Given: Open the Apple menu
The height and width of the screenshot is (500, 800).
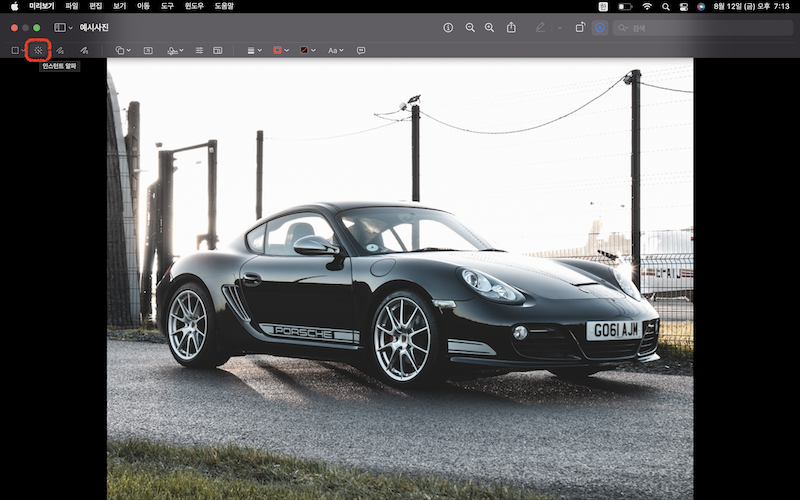Looking at the screenshot, I should [14, 7].
